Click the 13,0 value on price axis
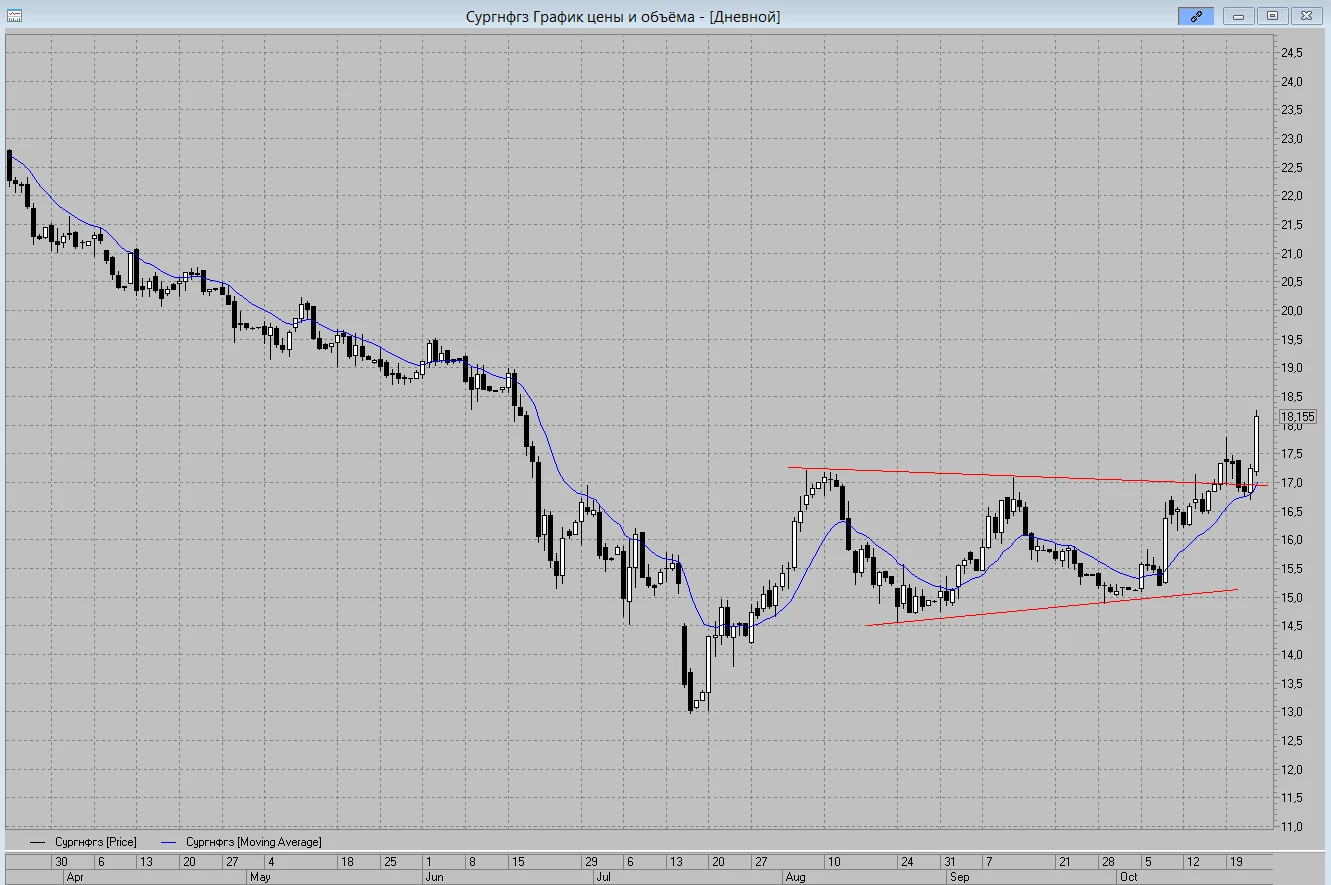Viewport: 1331px width, 885px height. [x=1291, y=711]
